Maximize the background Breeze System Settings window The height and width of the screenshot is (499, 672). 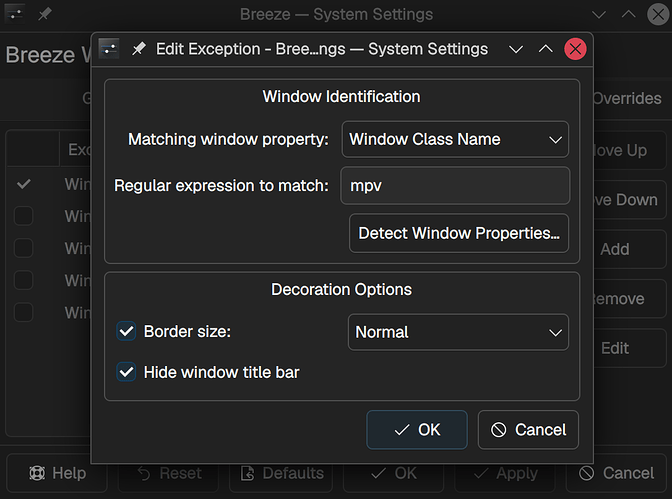[629, 14]
